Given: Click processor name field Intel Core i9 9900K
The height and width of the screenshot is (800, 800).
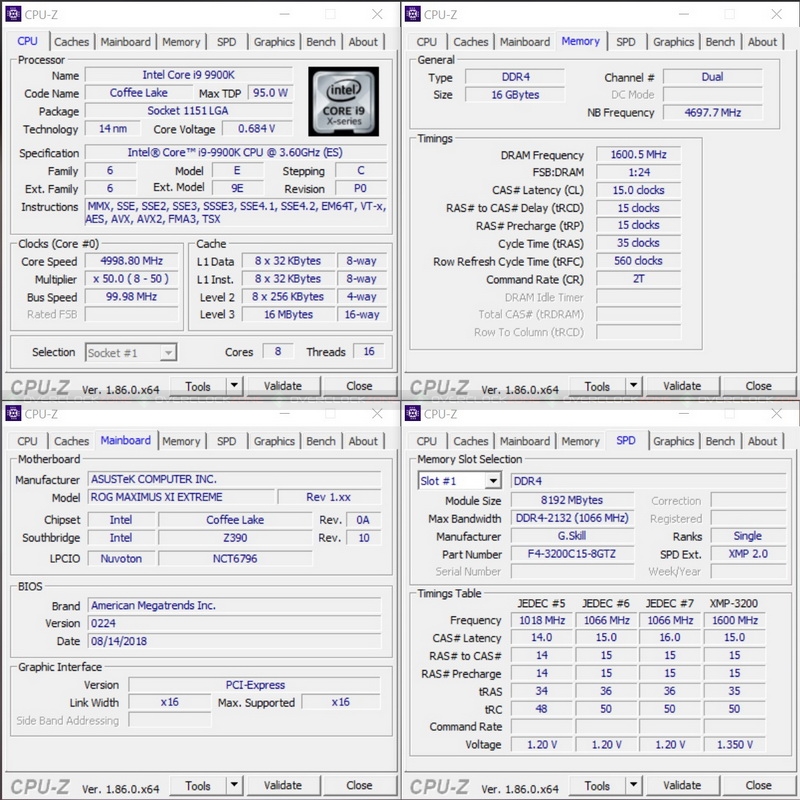Looking at the screenshot, I should [189, 75].
